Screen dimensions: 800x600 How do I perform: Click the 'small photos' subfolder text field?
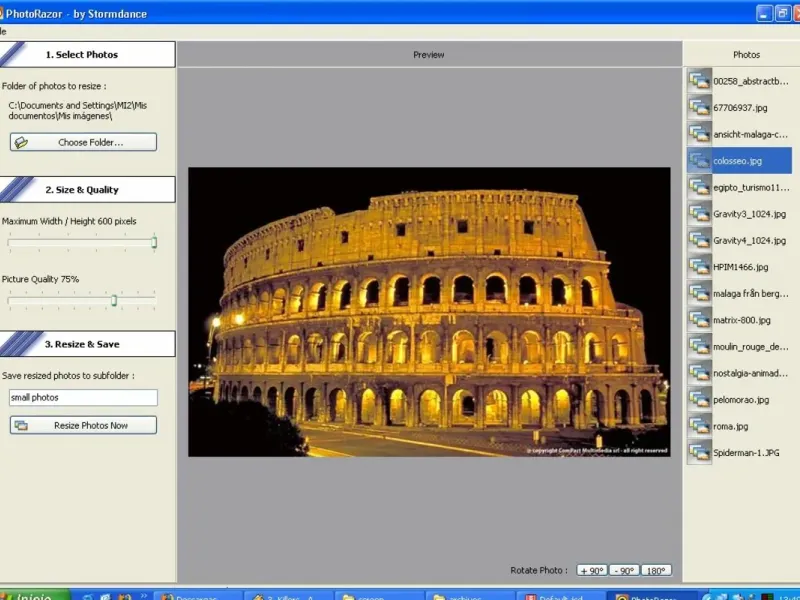tap(83, 398)
